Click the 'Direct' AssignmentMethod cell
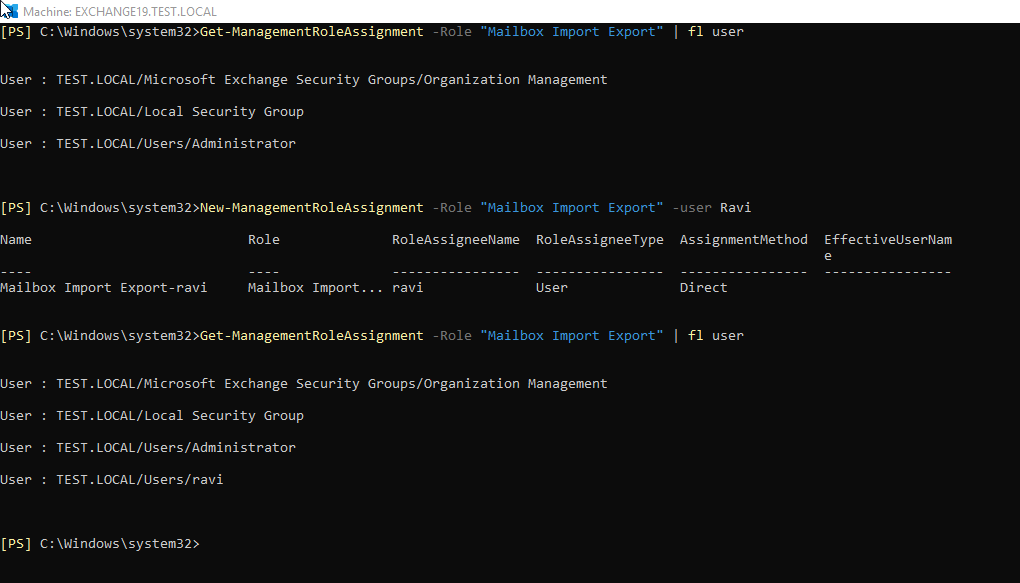The width and height of the screenshot is (1020, 583). click(x=703, y=288)
